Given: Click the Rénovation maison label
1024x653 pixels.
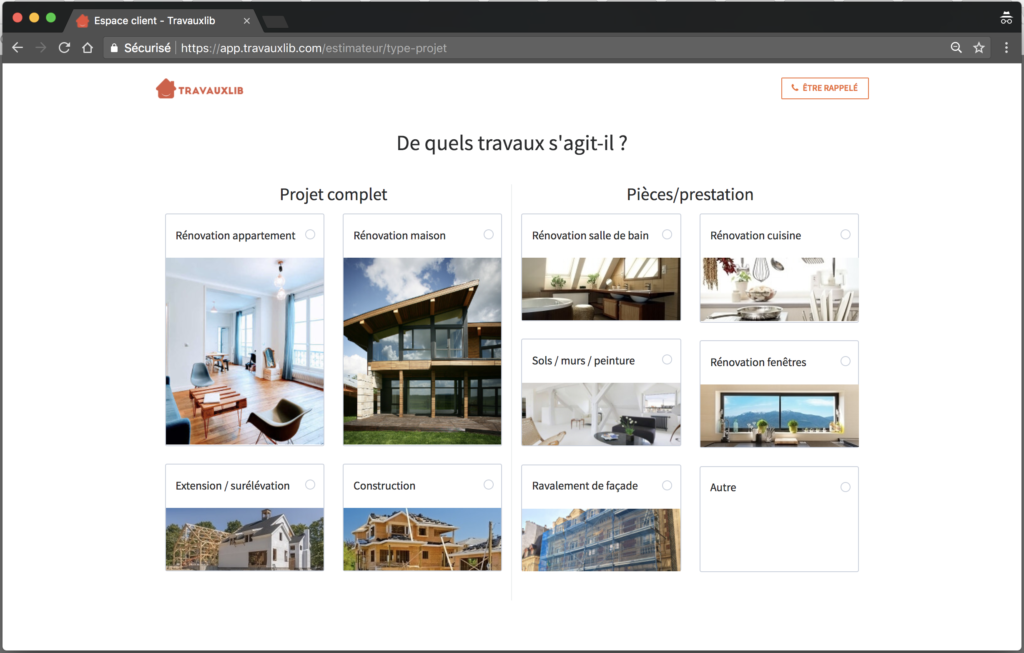Looking at the screenshot, I should point(399,236).
